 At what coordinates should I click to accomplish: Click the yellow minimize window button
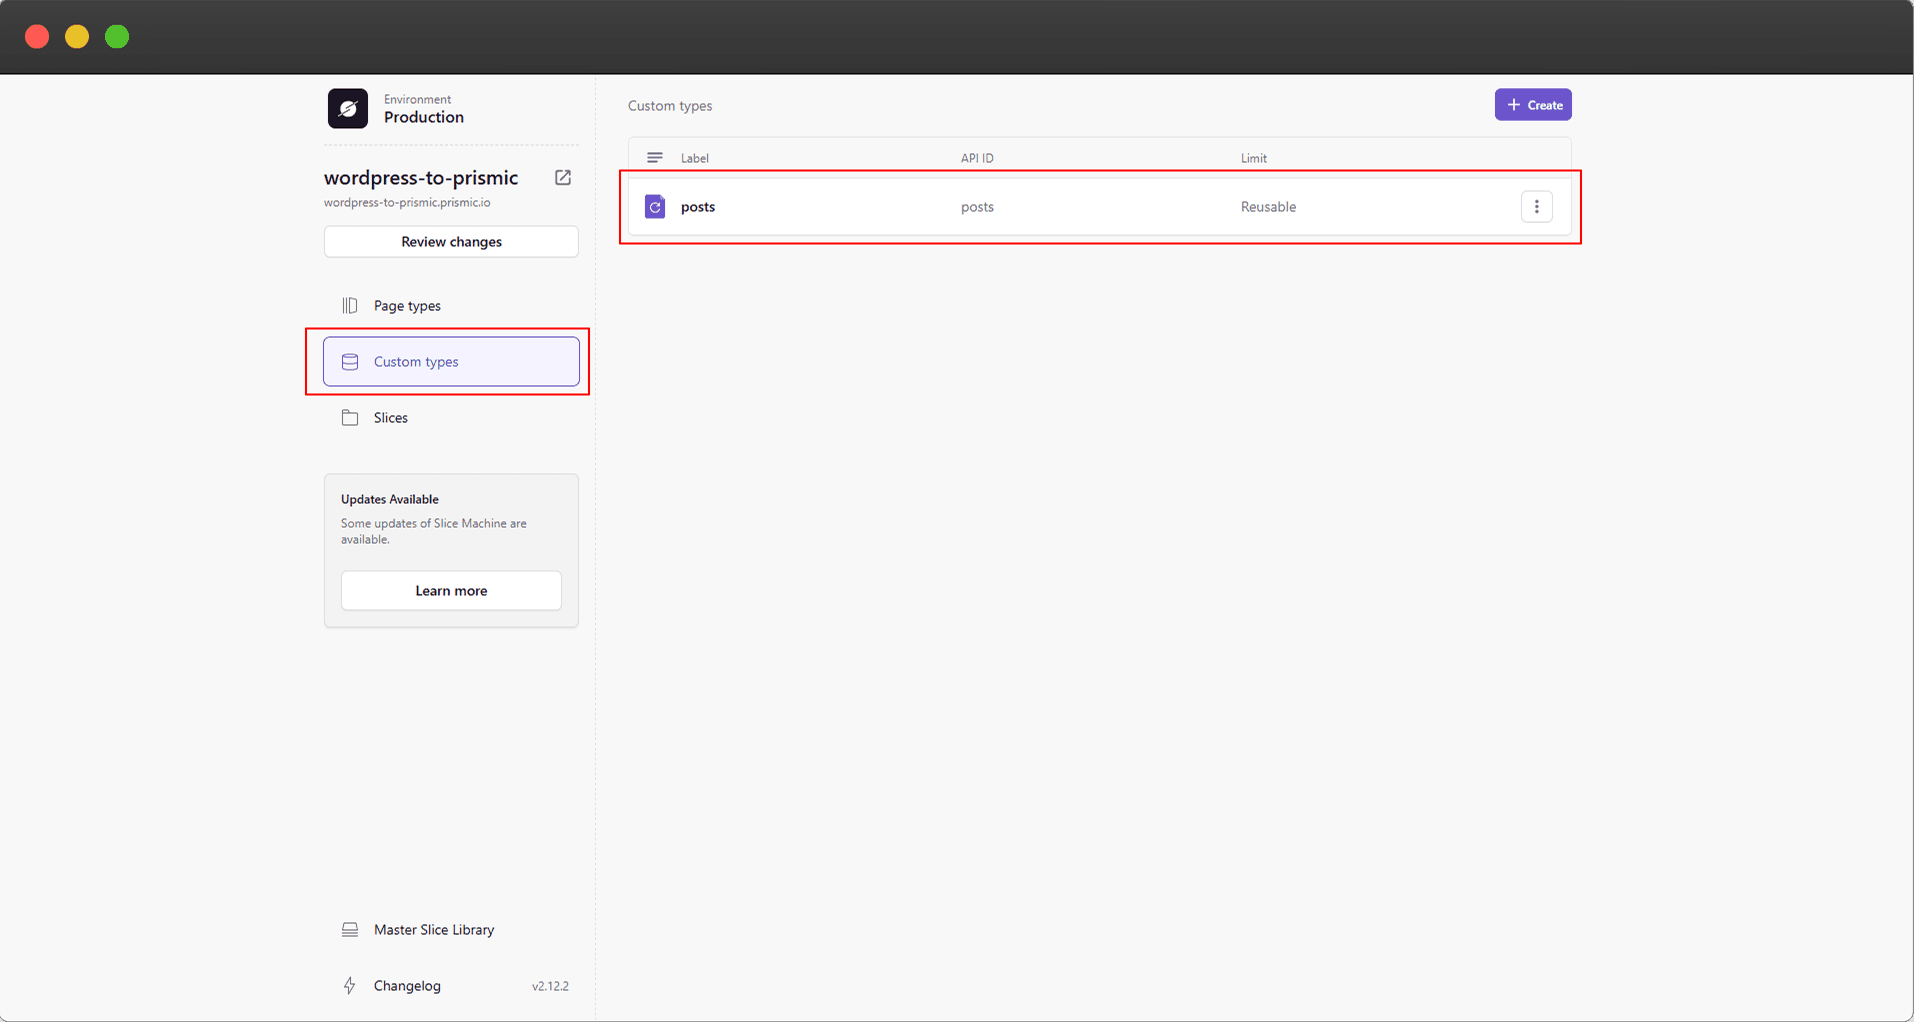77,37
